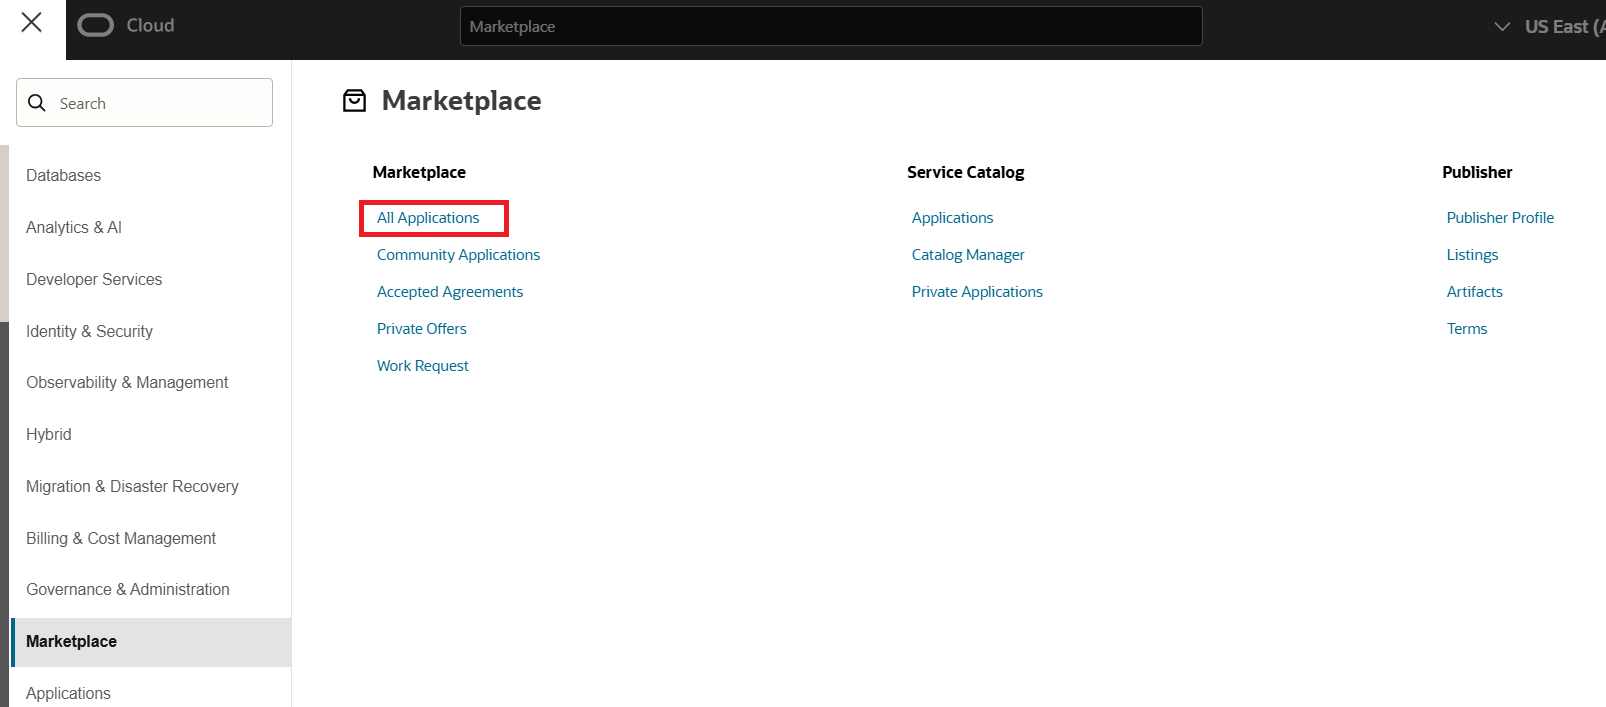
Task: Open Private Offers link
Action: click(x=422, y=329)
